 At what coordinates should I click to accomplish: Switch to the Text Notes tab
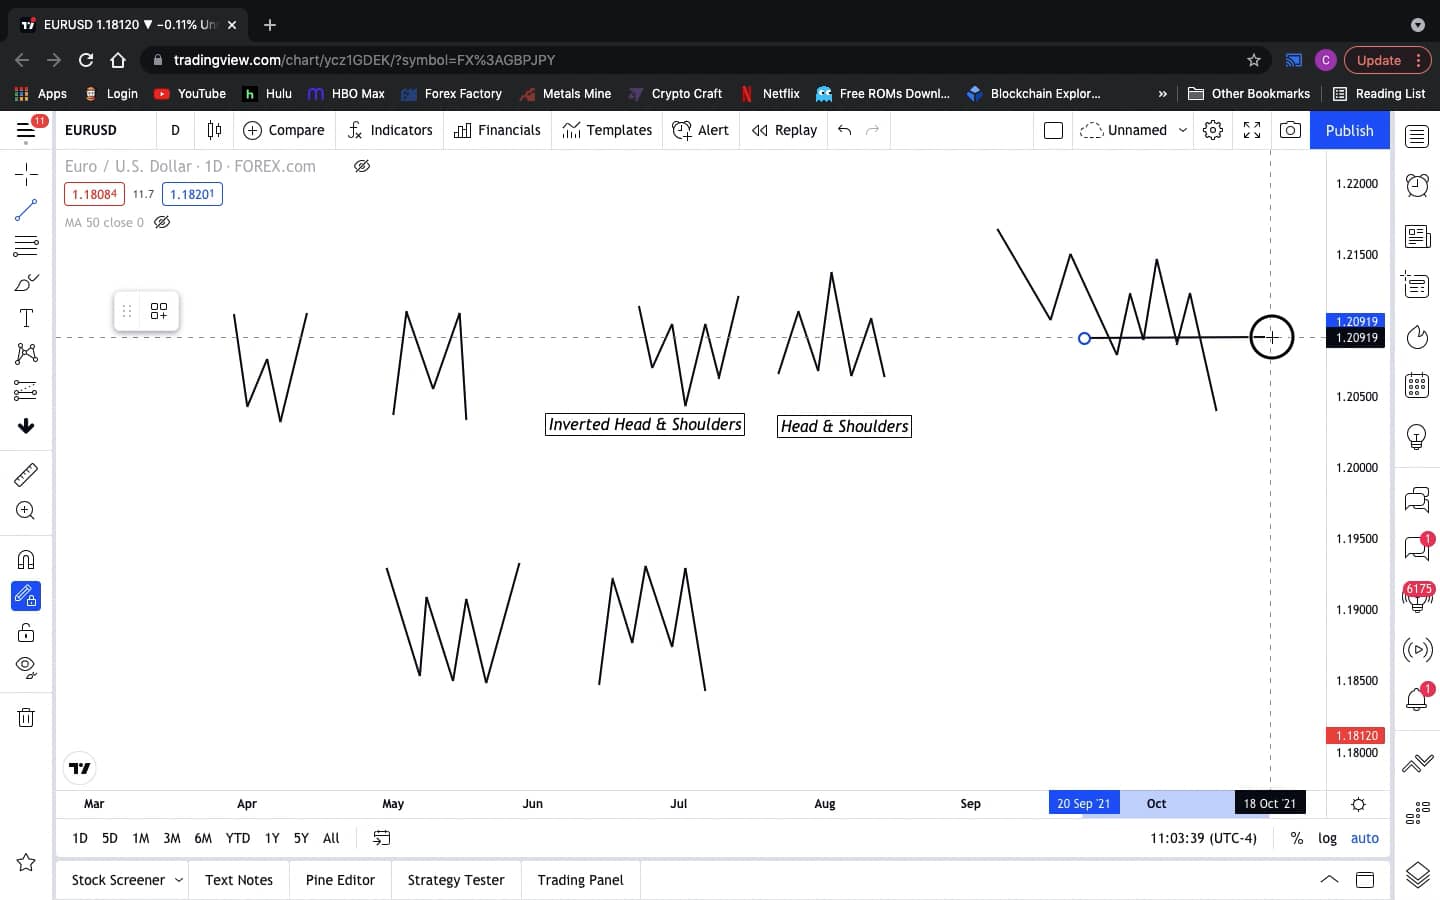tap(239, 880)
